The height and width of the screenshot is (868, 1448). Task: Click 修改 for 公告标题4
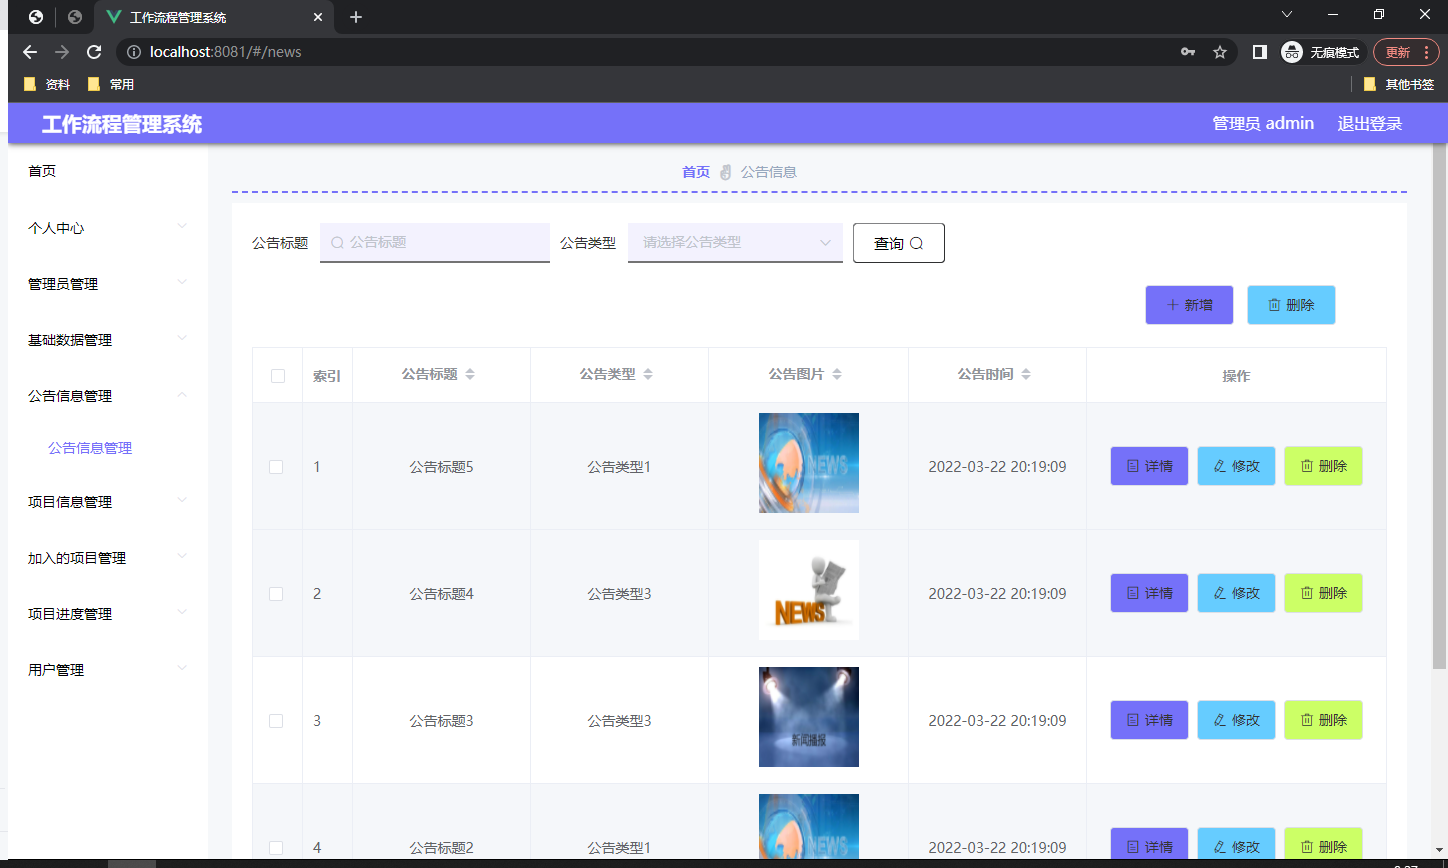point(1236,593)
